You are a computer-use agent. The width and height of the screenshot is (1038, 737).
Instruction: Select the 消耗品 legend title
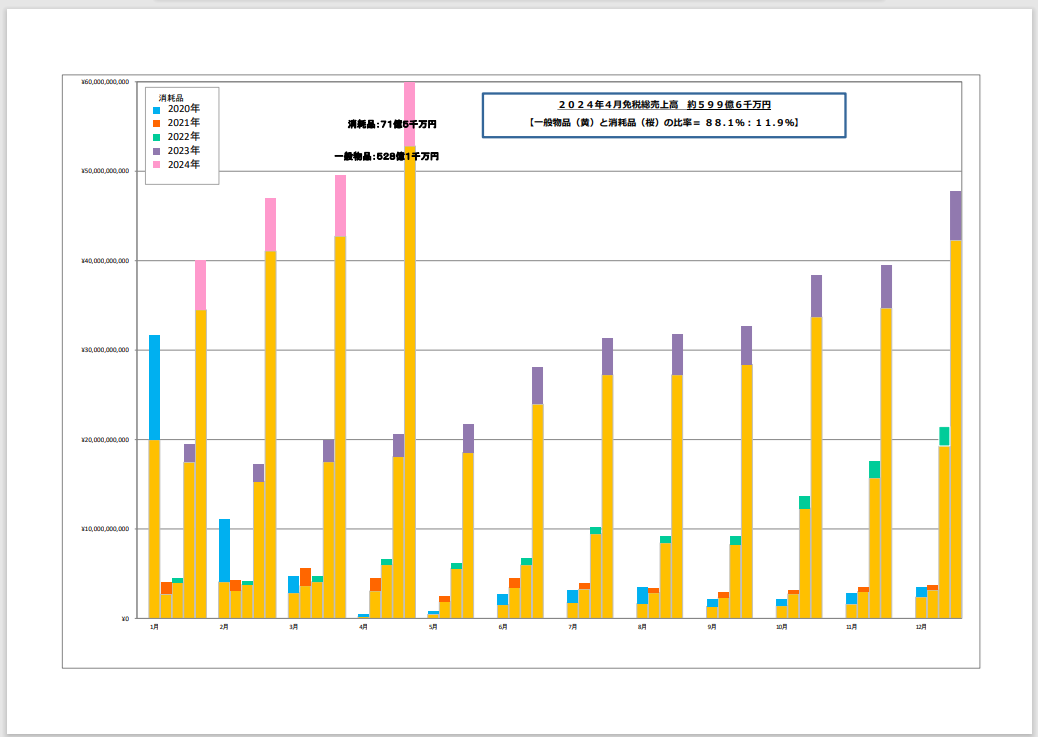(171, 97)
